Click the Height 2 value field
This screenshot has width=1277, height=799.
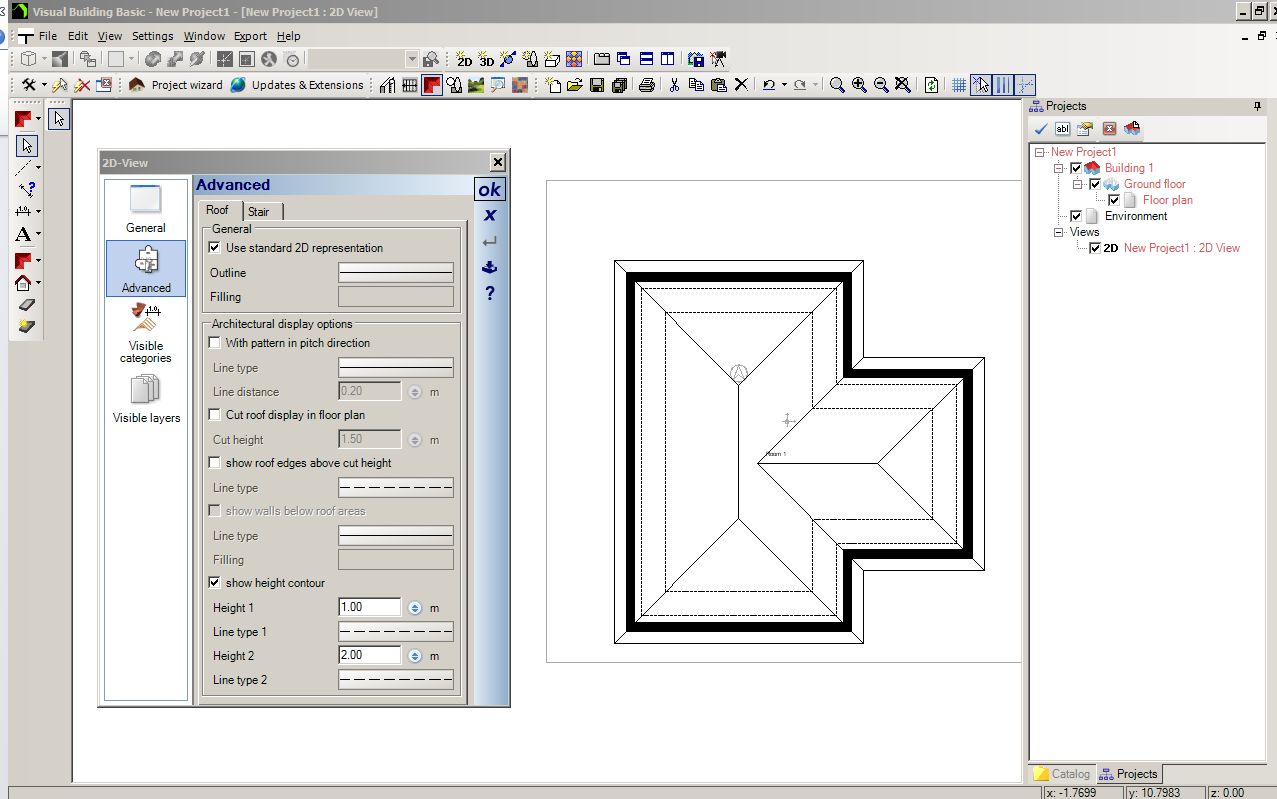370,656
